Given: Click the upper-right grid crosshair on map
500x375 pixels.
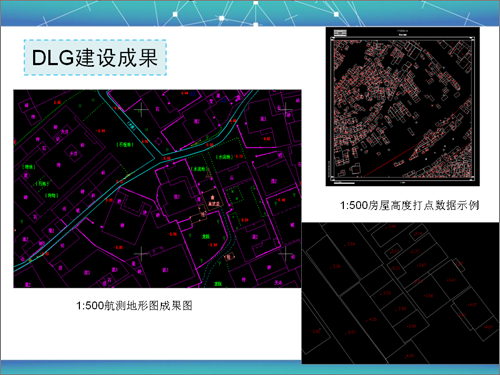Looking at the screenshot, I should pyautogui.click(x=286, y=109).
